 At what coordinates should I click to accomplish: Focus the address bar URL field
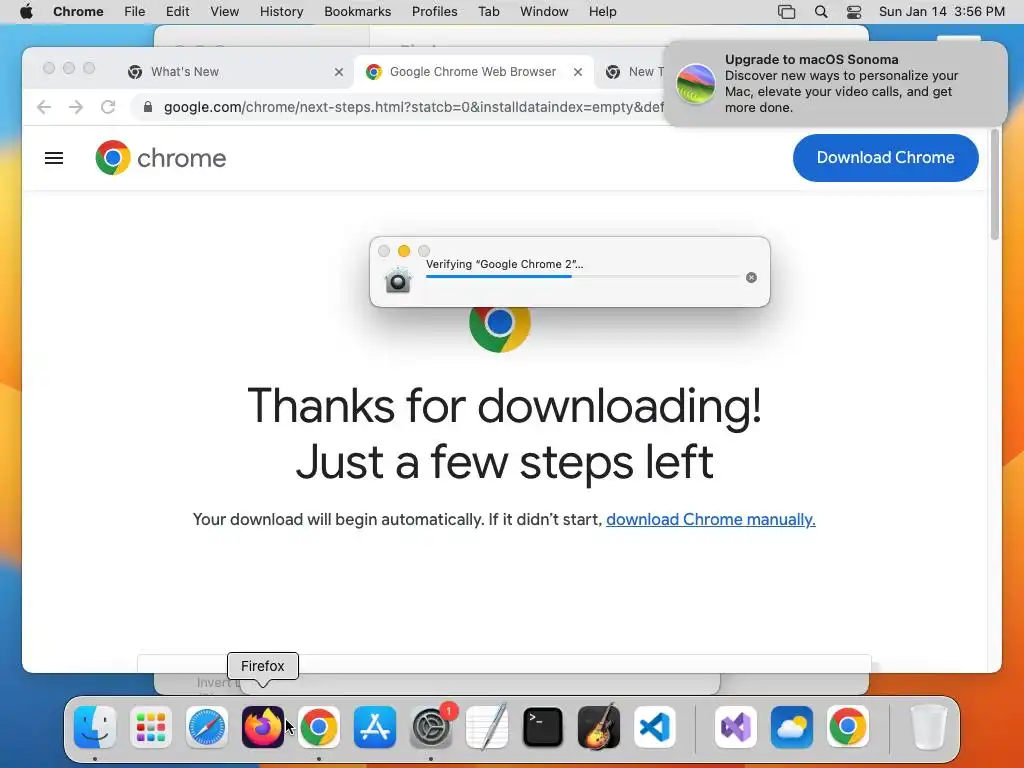[x=413, y=107]
